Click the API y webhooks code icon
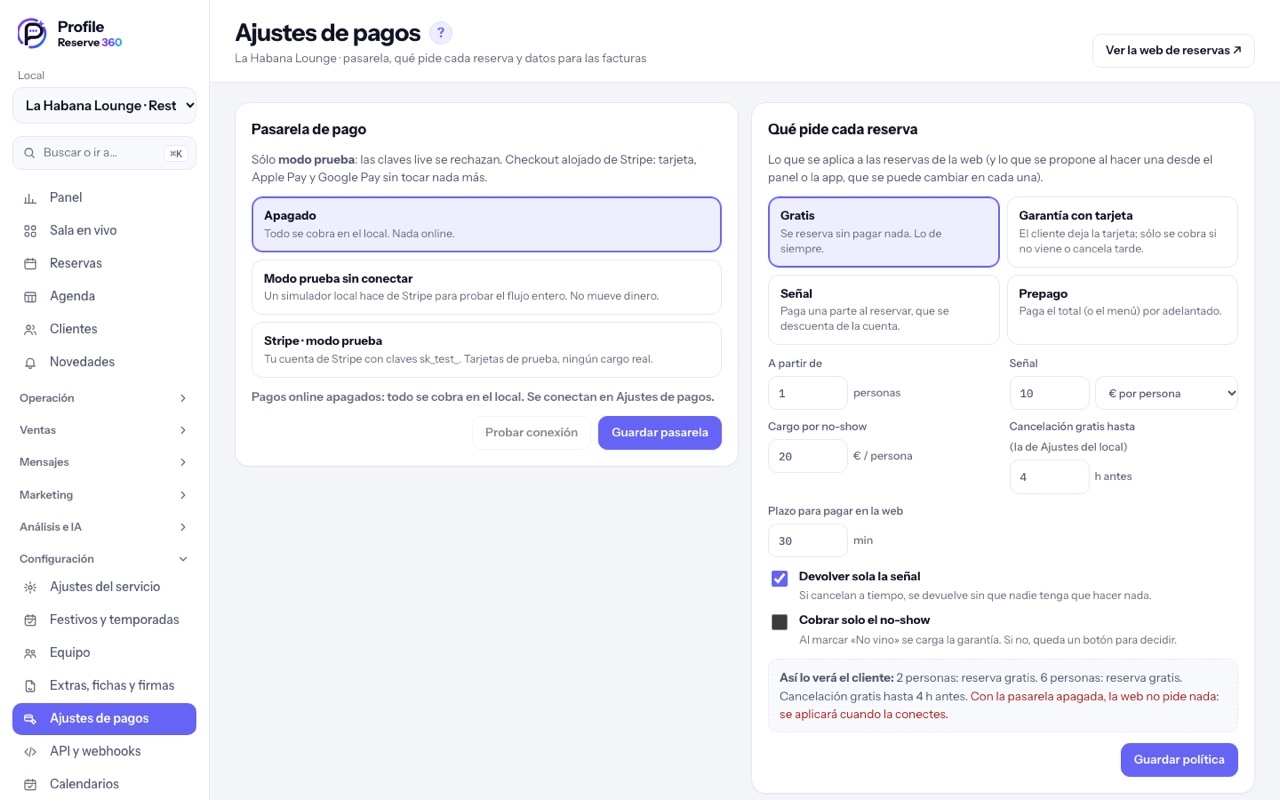This screenshot has width=1280, height=800. 30,751
